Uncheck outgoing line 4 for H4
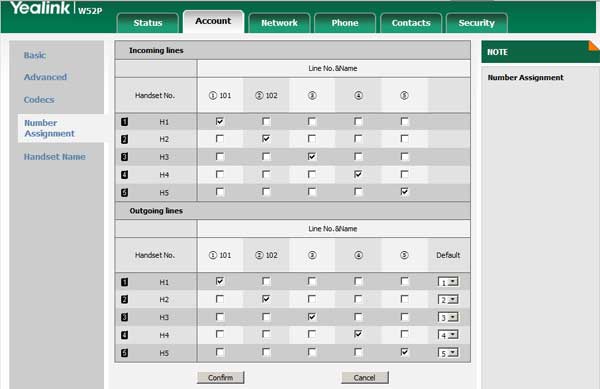The width and height of the screenshot is (600, 389). click(358, 334)
